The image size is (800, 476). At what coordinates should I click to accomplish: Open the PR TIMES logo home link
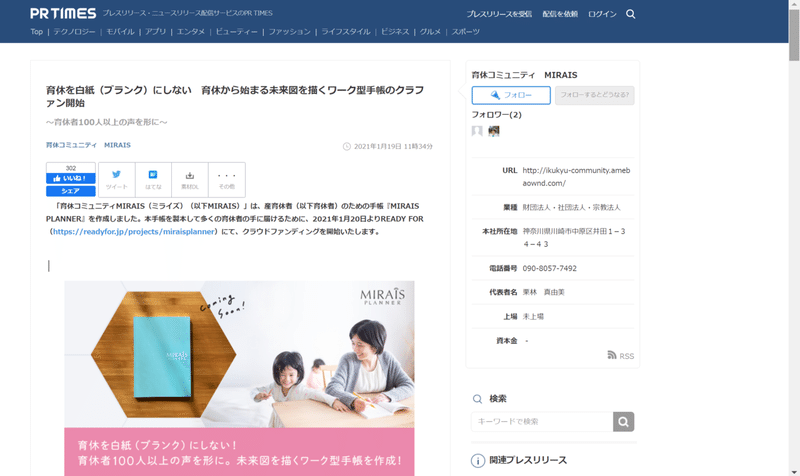click(x=63, y=13)
